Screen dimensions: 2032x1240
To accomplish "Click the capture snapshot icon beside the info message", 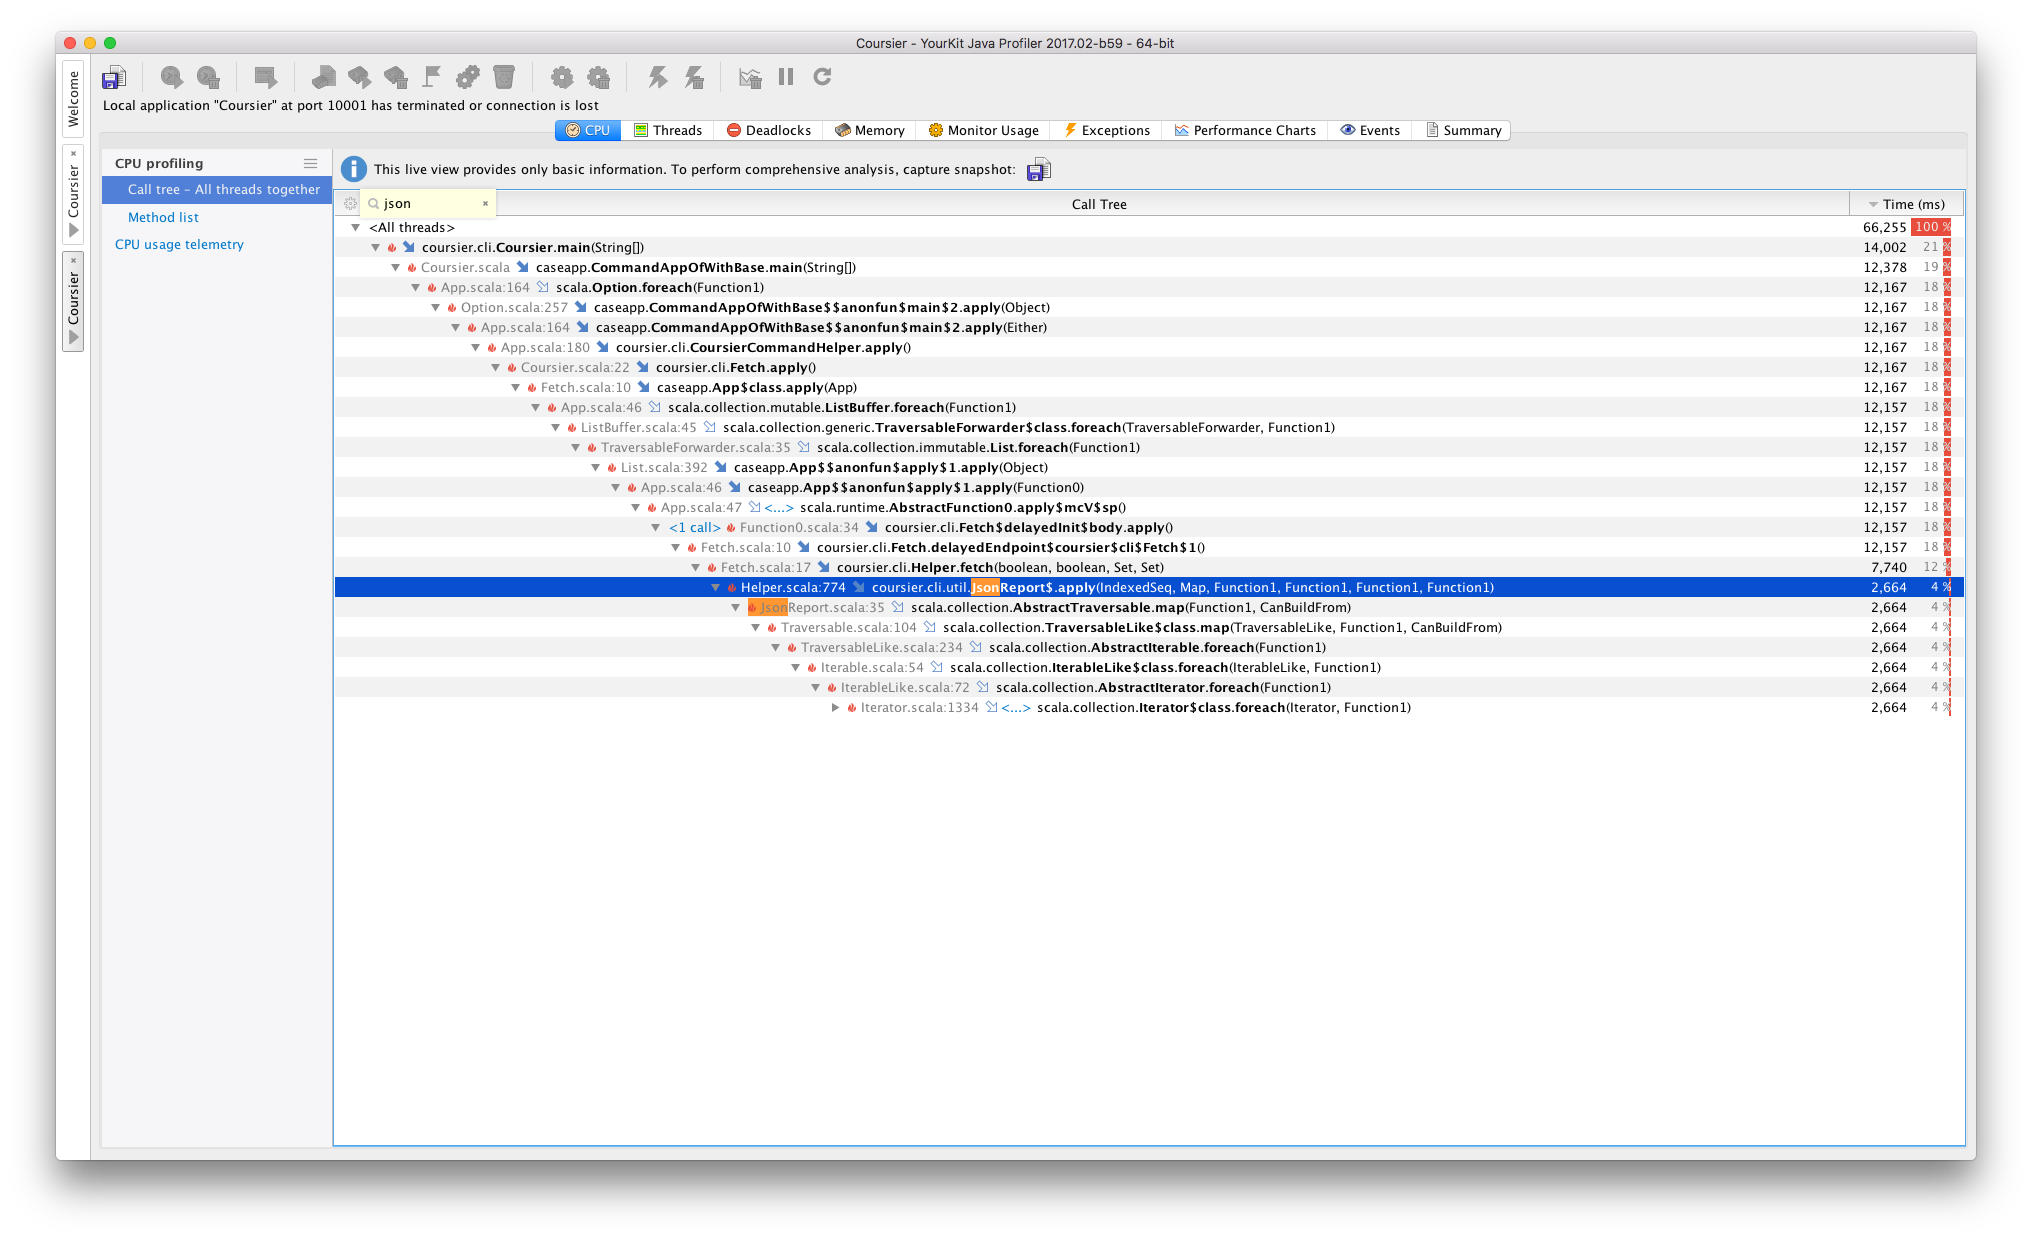I will click(1039, 170).
